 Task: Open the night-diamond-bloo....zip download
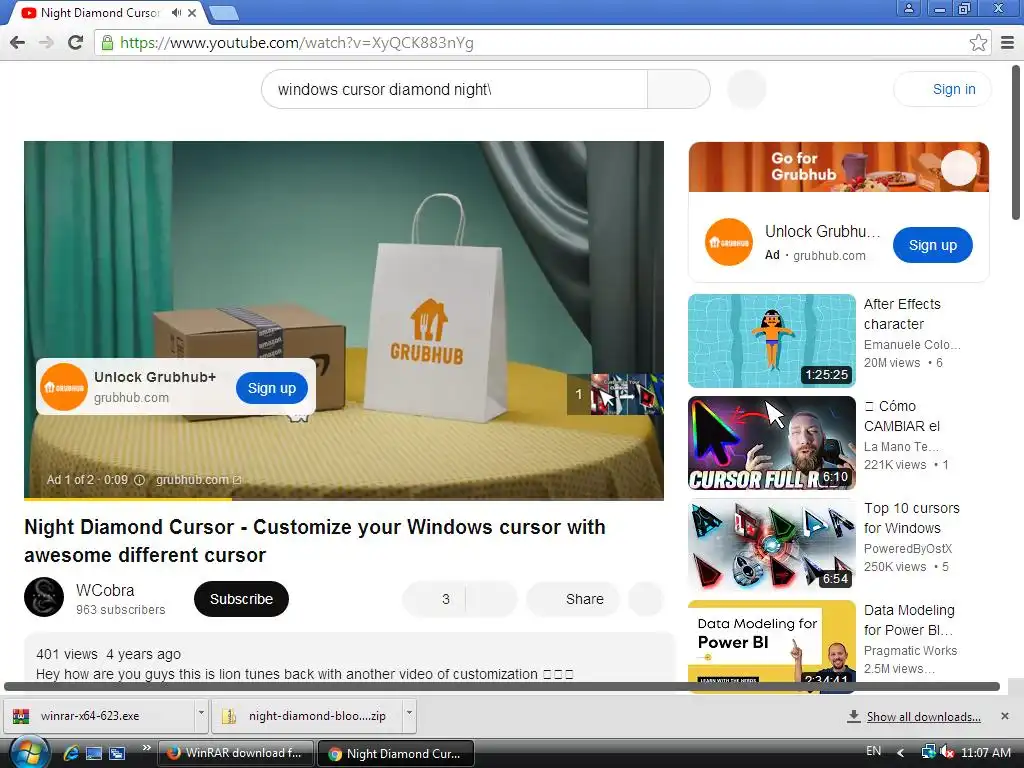click(x=307, y=716)
